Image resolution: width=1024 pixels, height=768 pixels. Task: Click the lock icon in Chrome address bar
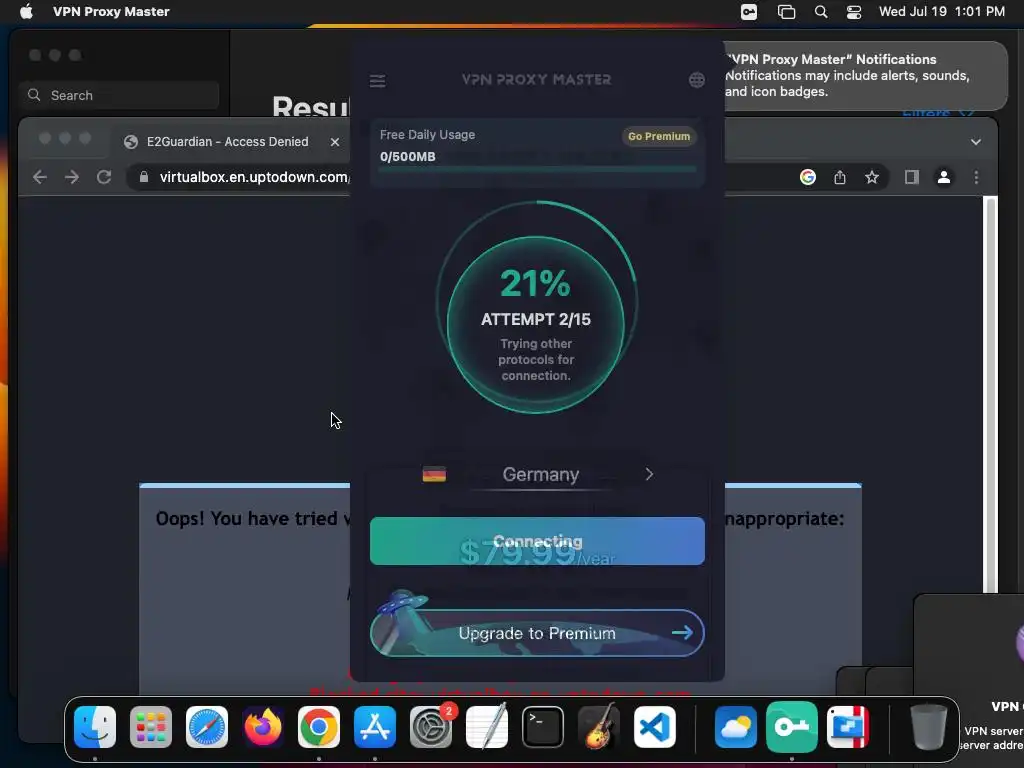click(144, 177)
